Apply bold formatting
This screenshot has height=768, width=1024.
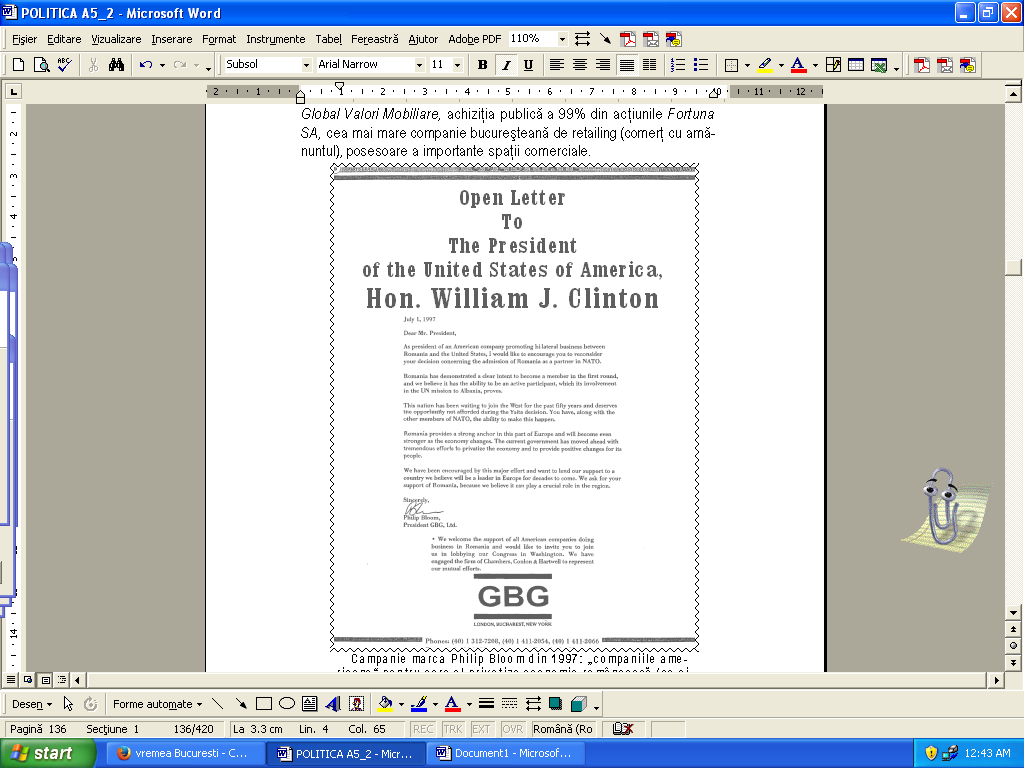[x=483, y=65]
